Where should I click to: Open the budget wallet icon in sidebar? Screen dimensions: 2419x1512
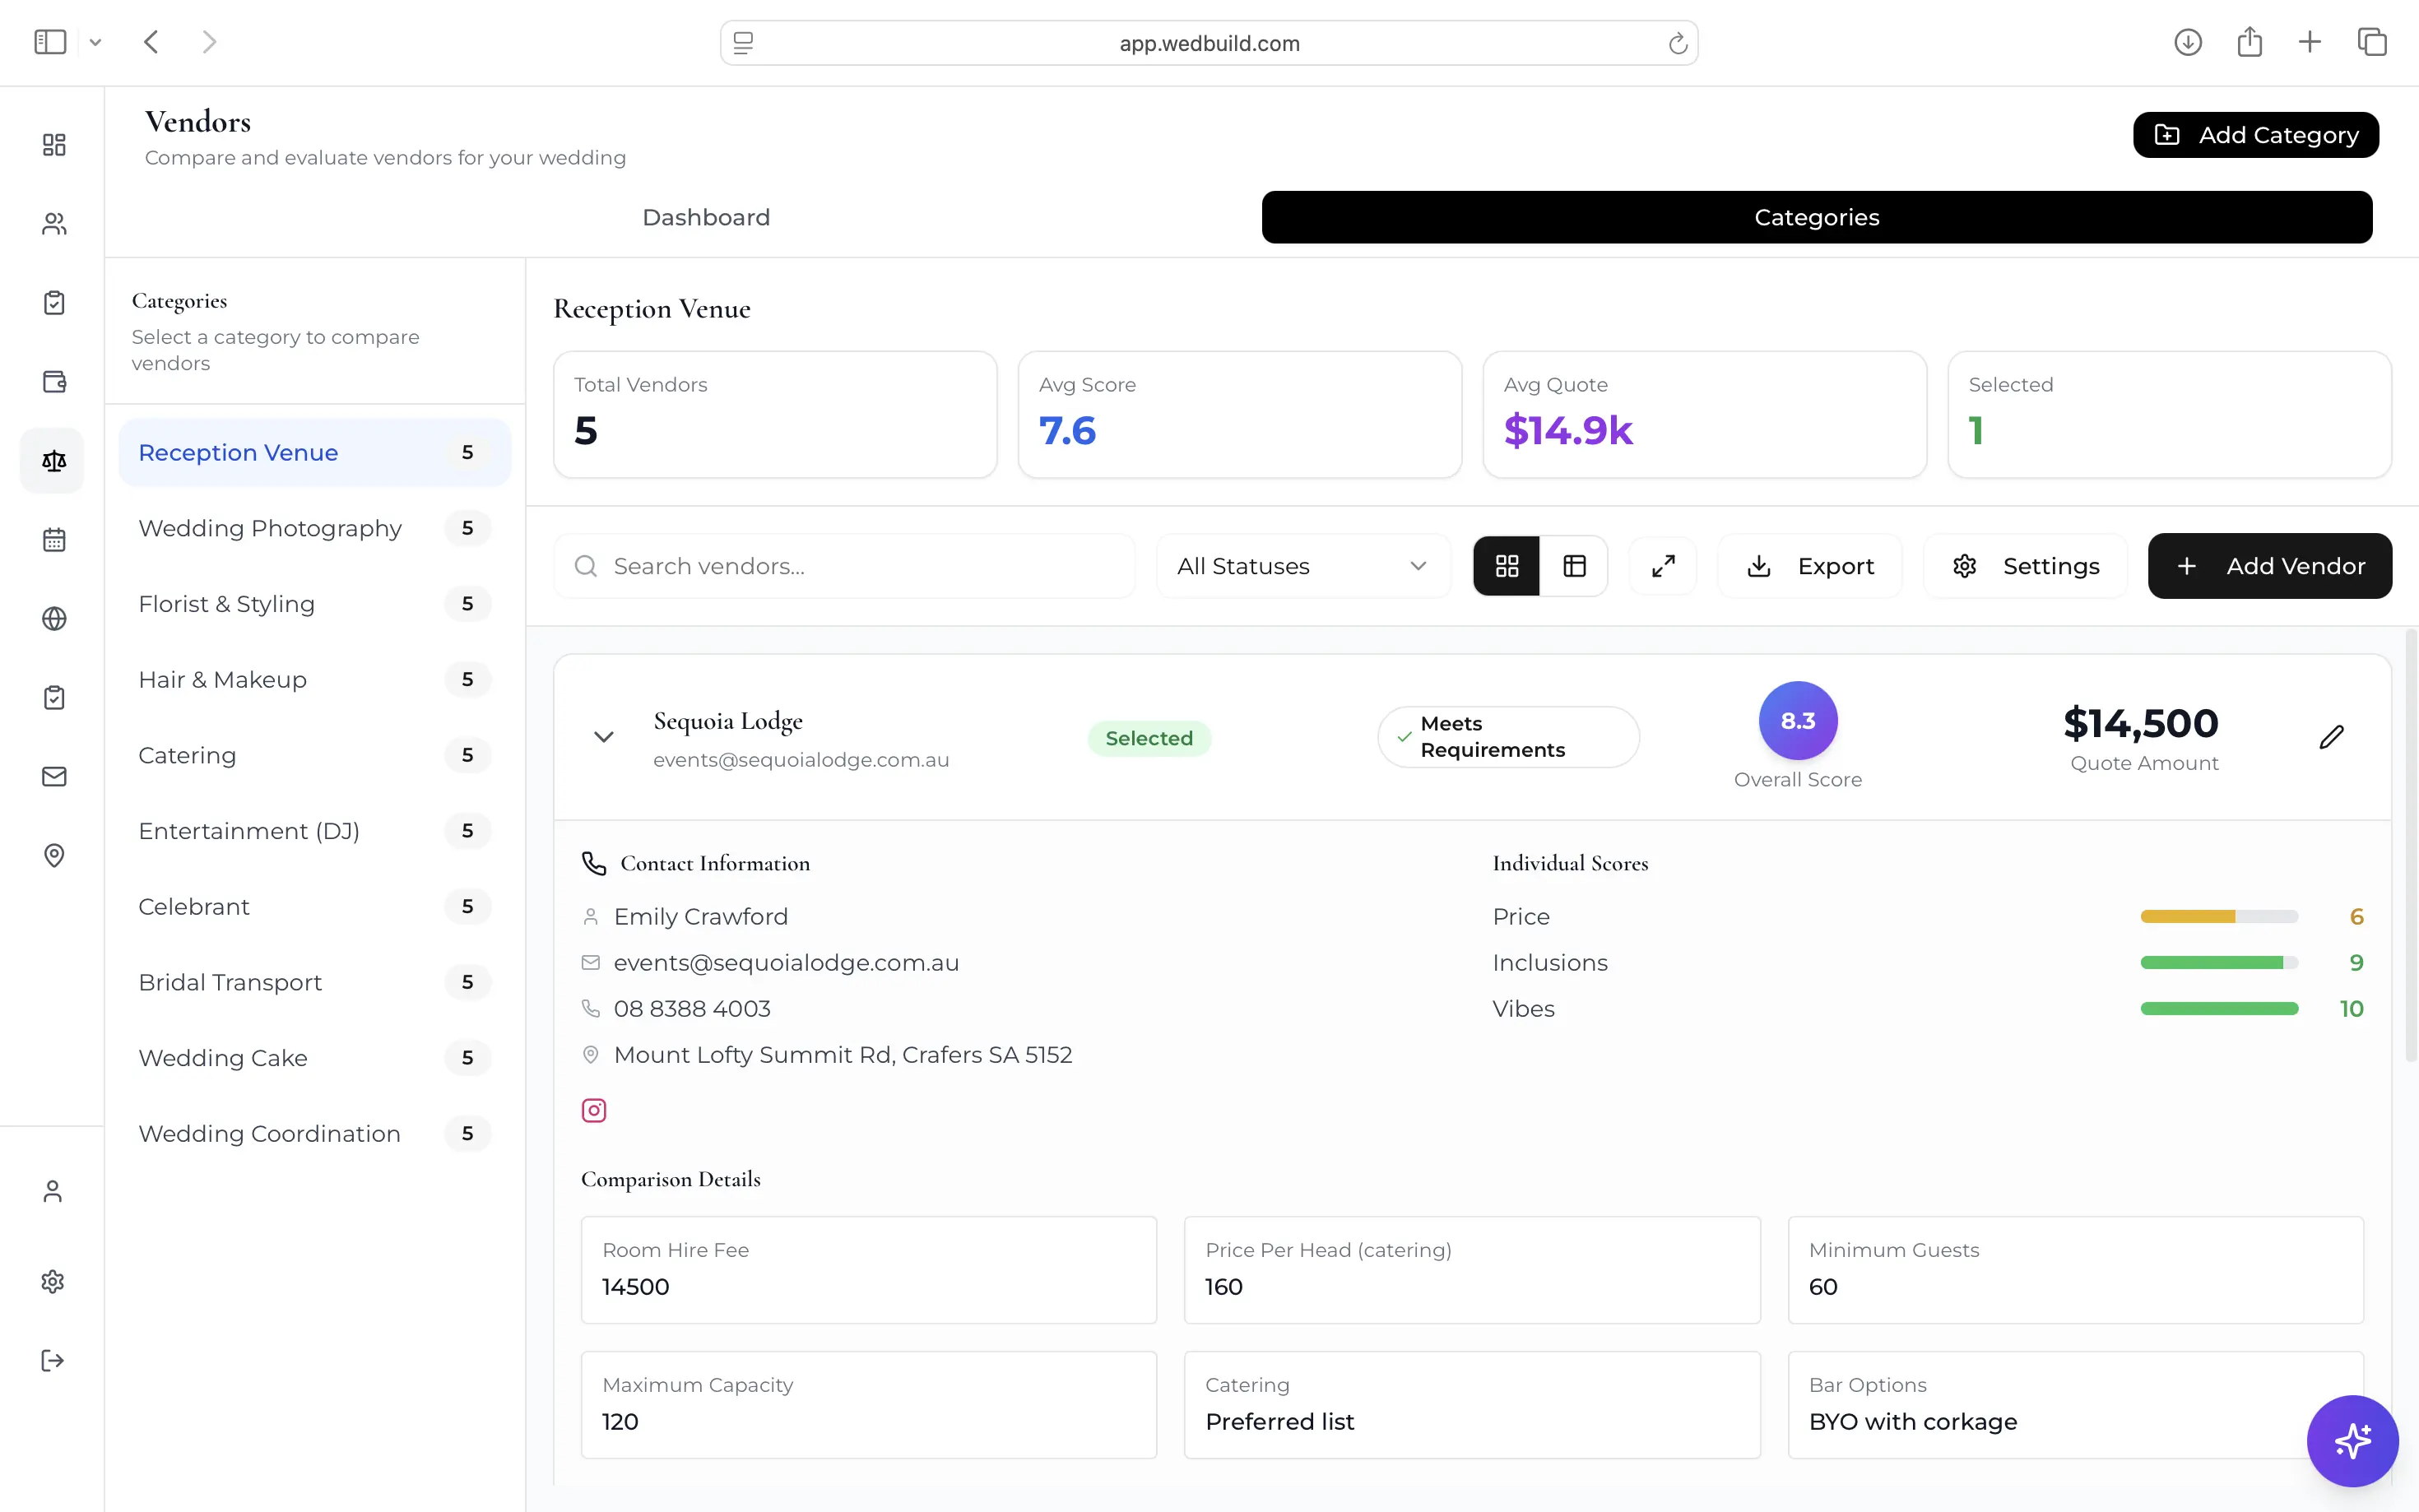point(54,382)
